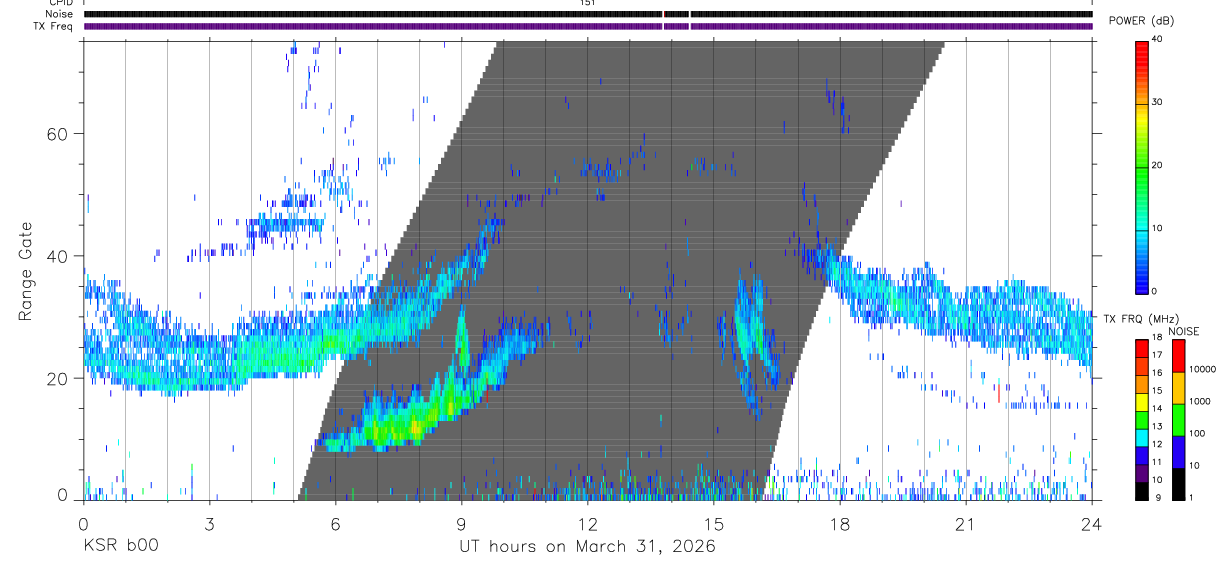
Task: Click the 6 tick on the UT hours axis
Action: (336, 522)
